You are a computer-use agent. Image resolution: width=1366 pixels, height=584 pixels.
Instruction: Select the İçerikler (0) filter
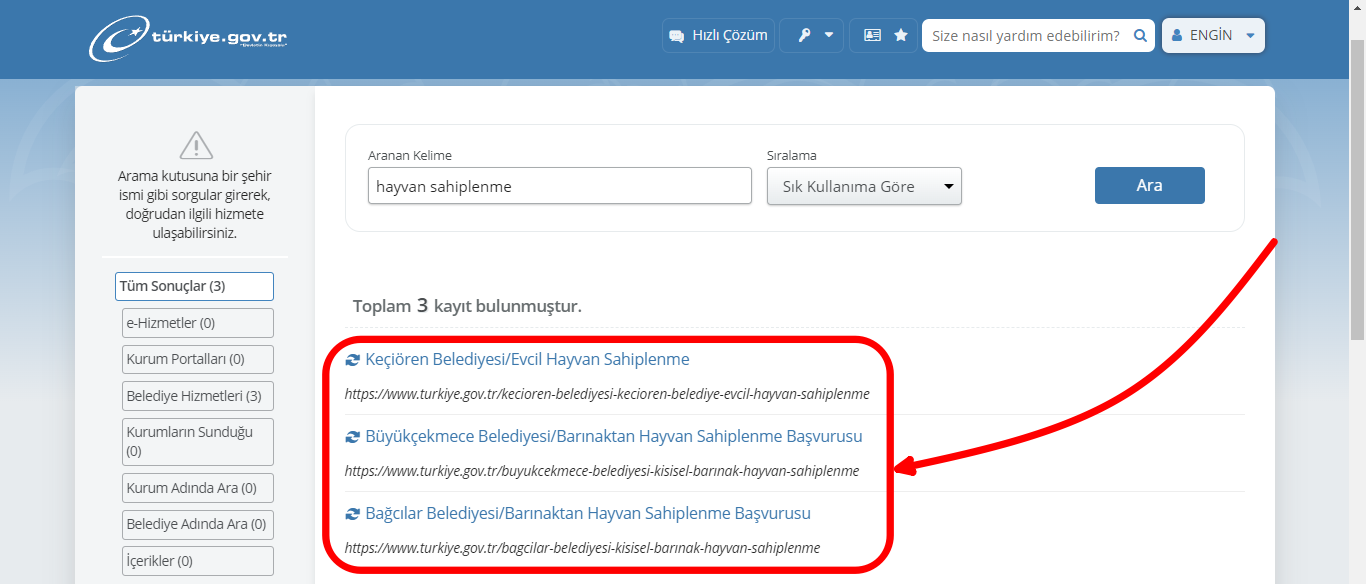pos(197,560)
